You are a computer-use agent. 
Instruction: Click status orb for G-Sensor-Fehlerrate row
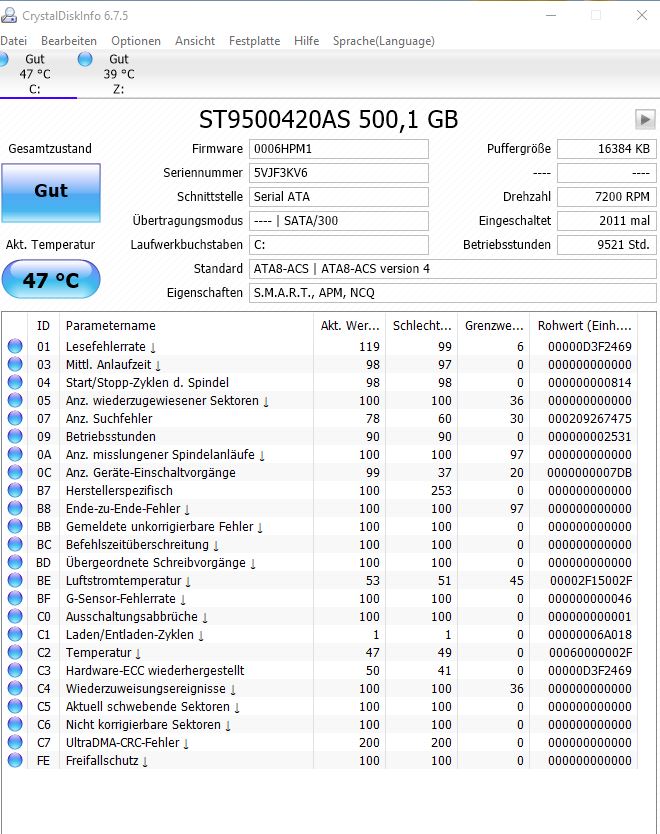[x=15, y=598]
